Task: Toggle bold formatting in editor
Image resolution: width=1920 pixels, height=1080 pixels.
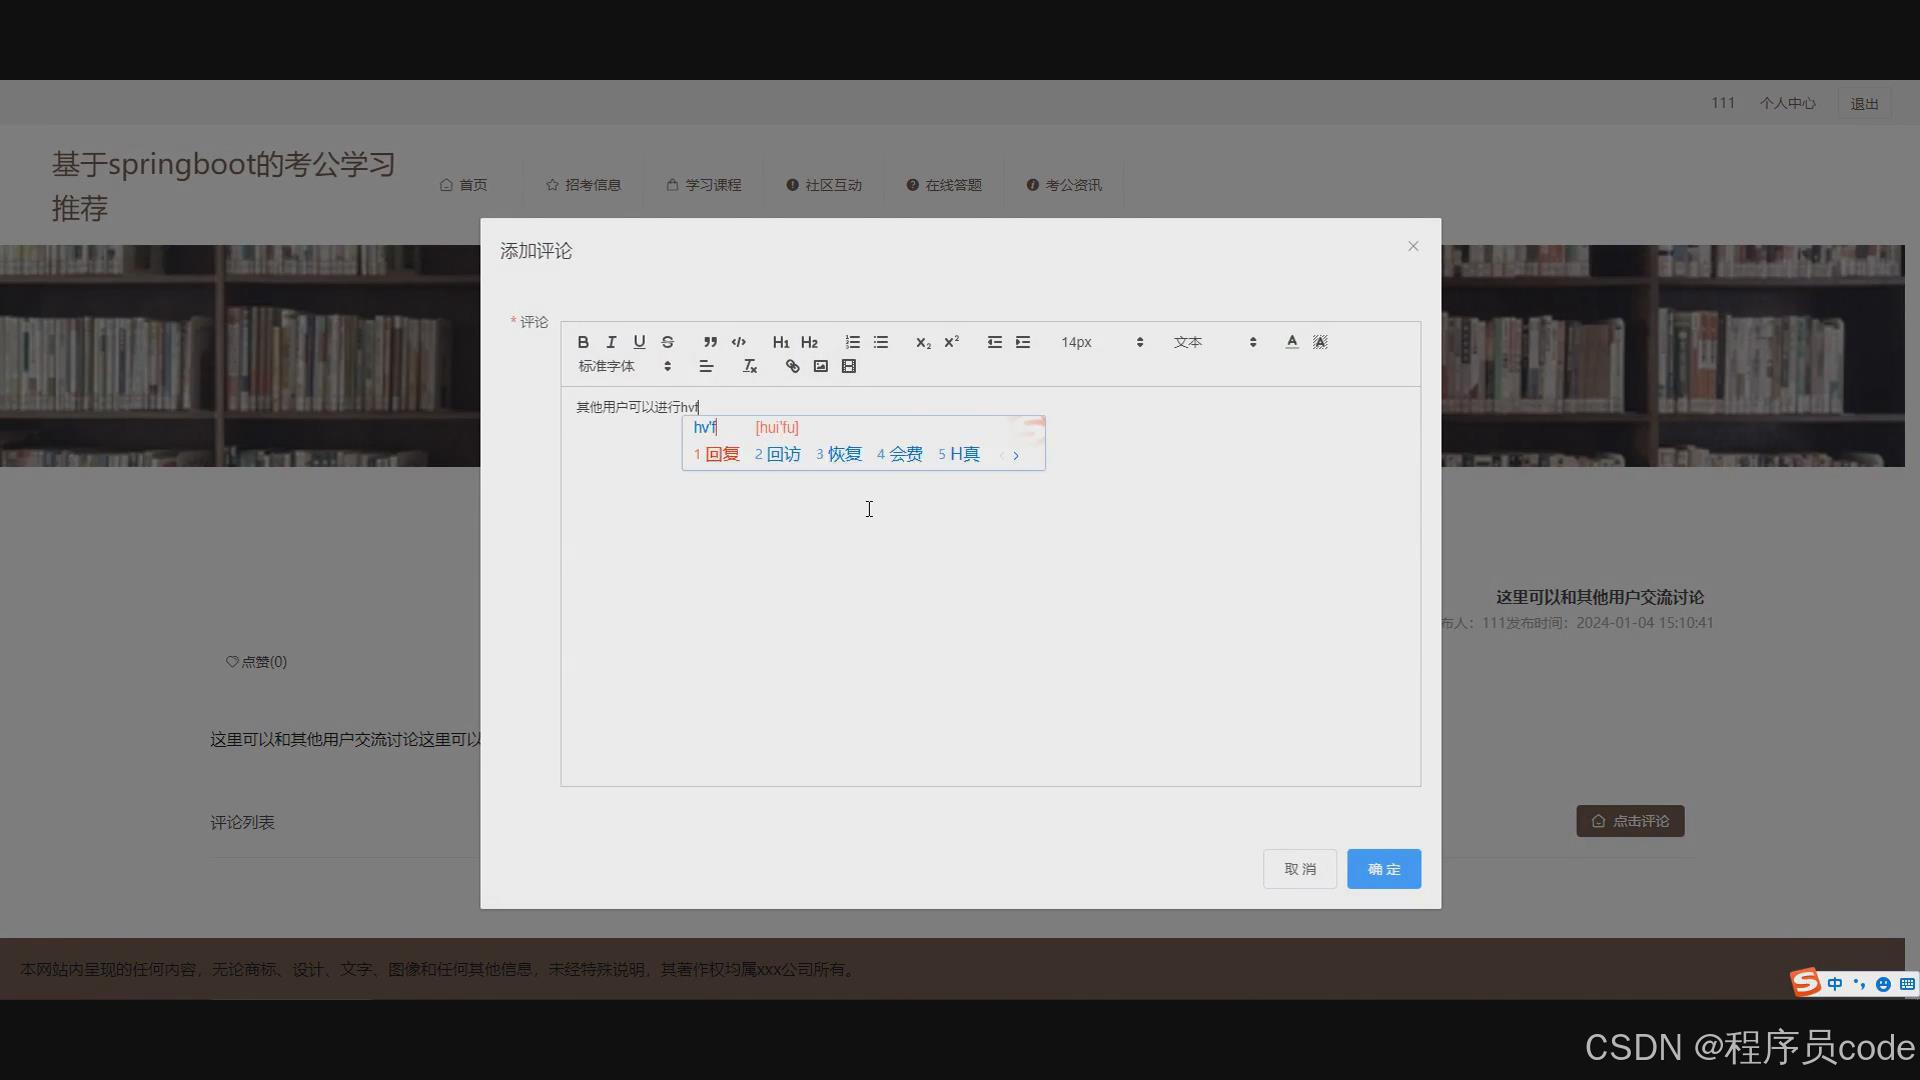Action: tap(583, 342)
